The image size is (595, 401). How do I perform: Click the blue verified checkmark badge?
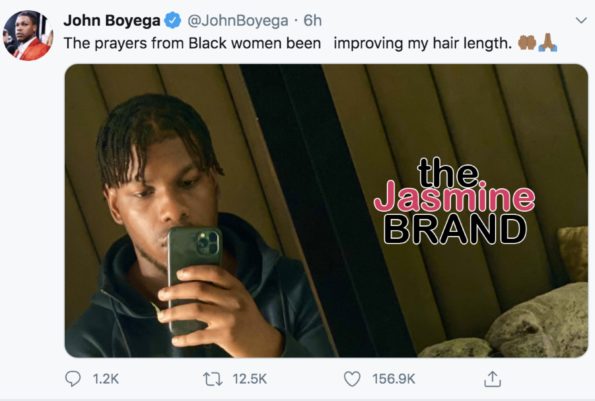pos(173,20)
